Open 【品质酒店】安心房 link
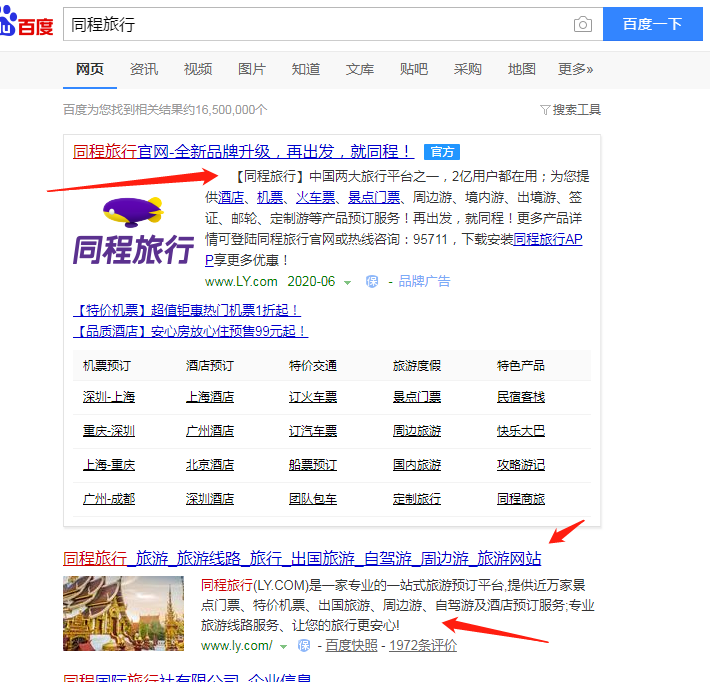This screenshot has height=682, width=710. 191,331
